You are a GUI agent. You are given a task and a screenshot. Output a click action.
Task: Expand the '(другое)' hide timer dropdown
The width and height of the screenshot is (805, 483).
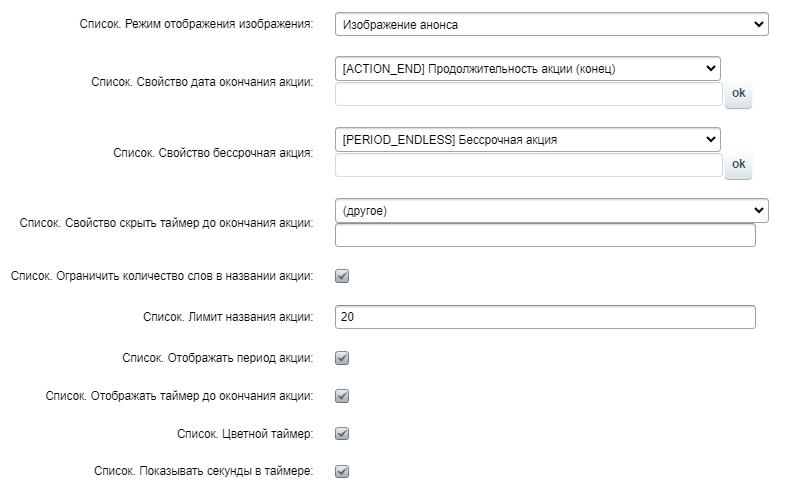click(x=551, y=210)
